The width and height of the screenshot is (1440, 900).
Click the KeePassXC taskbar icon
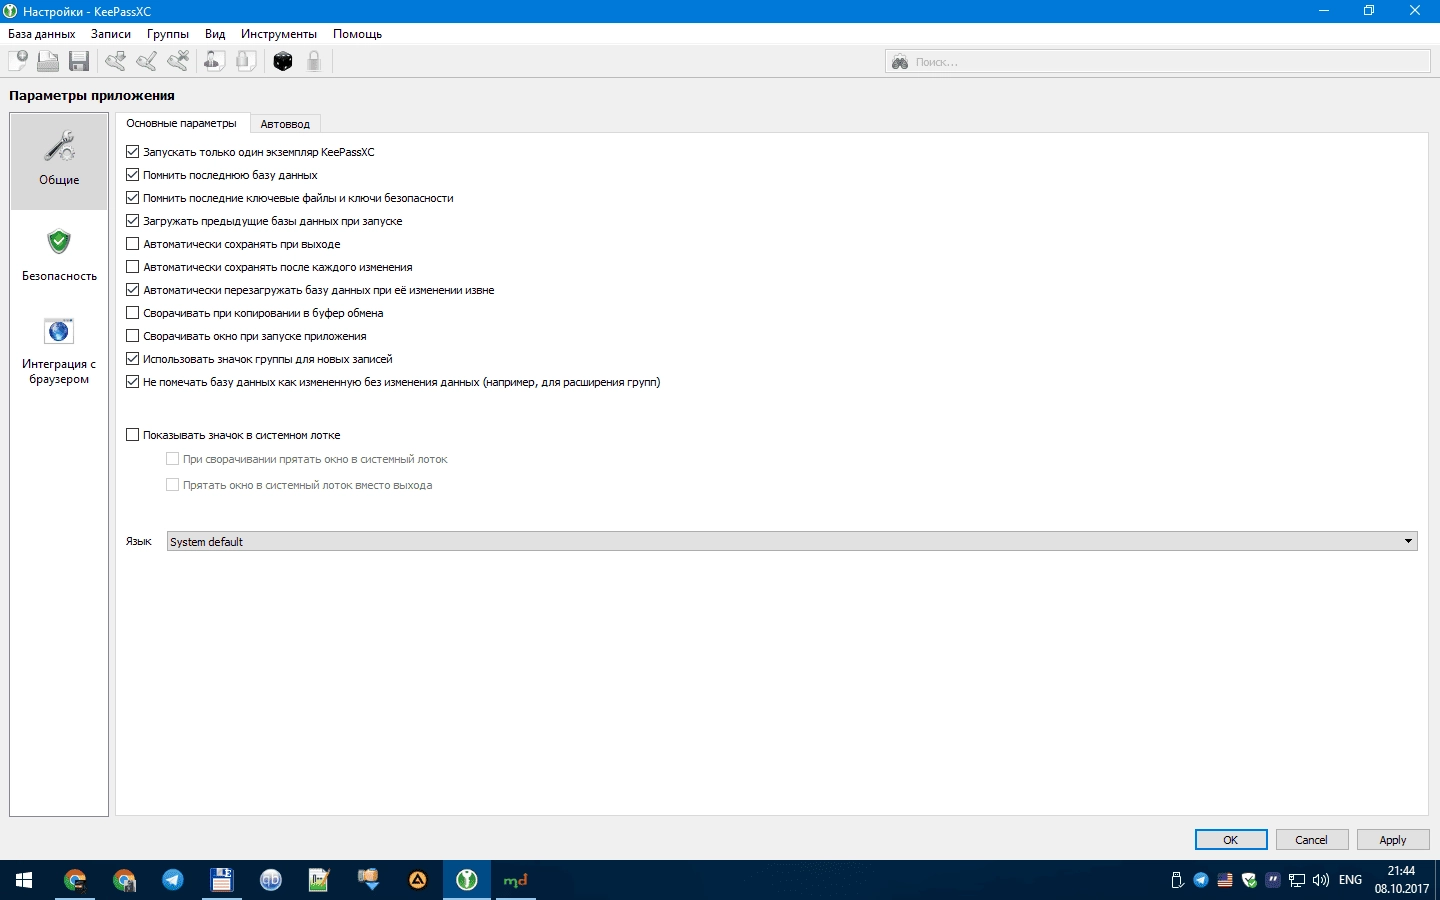point(467,880)
